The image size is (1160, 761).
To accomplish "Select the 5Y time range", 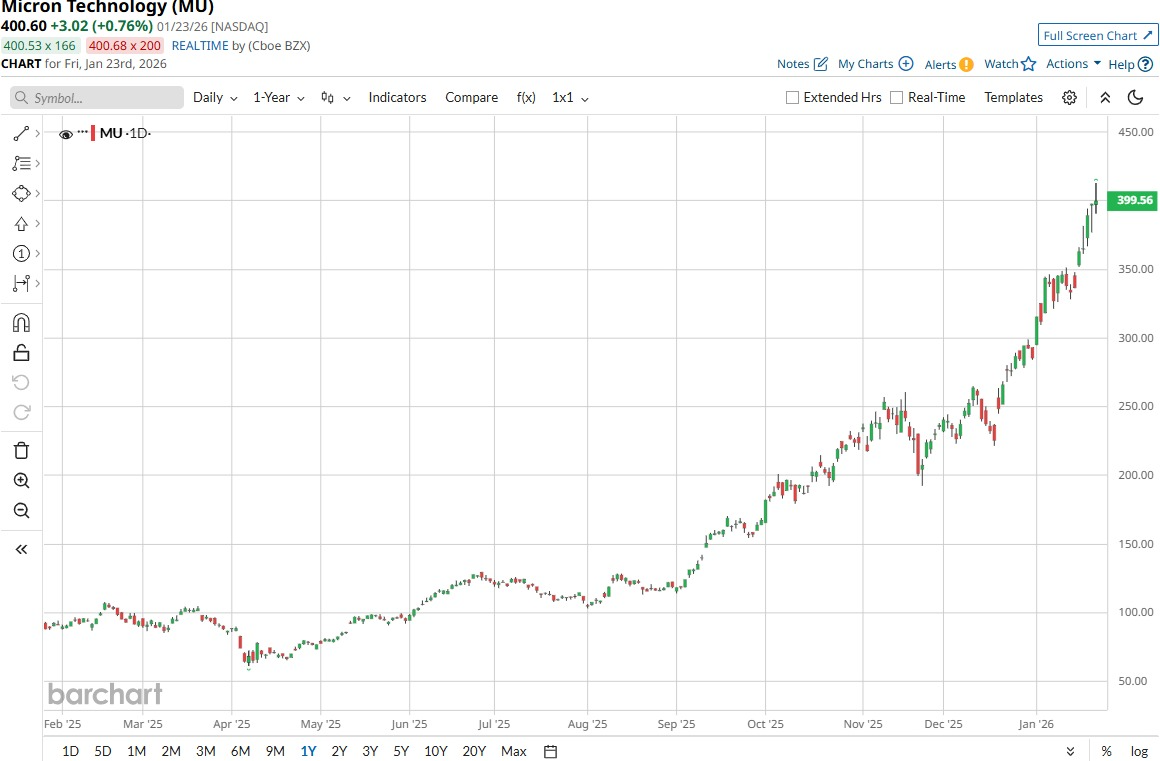I will click(x=401, y=751).
